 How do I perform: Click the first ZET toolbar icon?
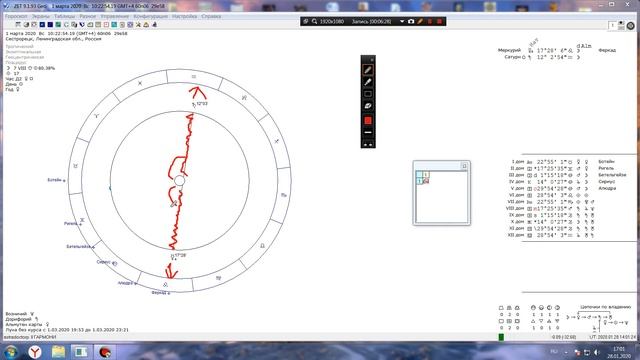tap(18, 25)
